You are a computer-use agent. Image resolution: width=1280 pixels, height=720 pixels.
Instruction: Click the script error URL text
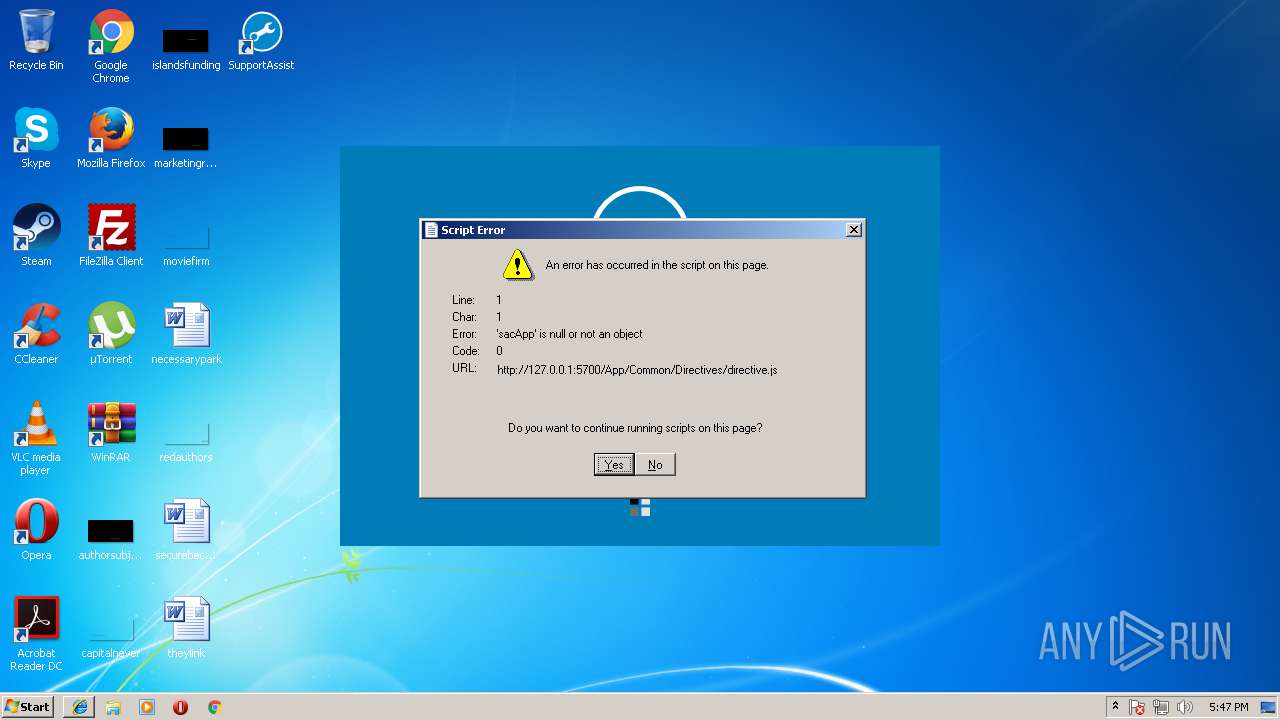637,370
